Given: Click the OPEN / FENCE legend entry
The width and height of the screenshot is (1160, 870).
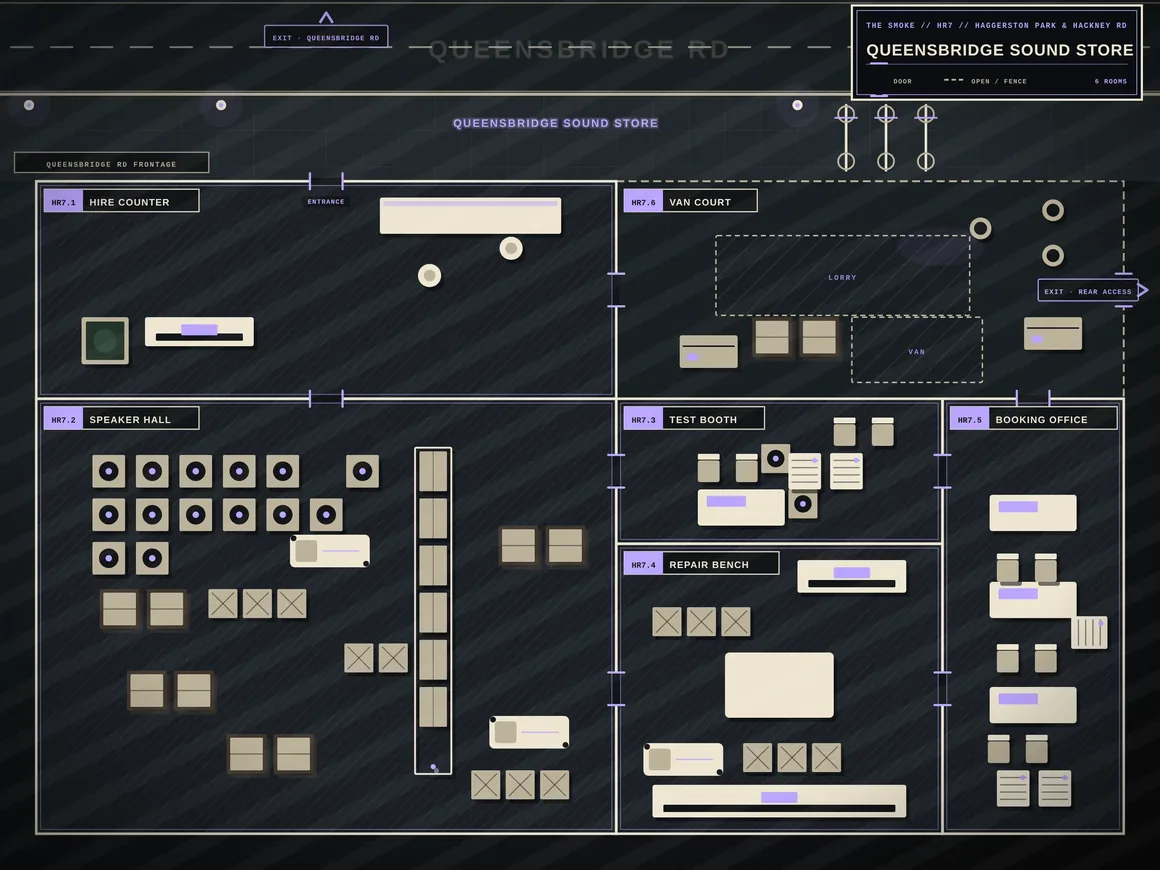Looking at the screenshot, I should coord(999,81).
